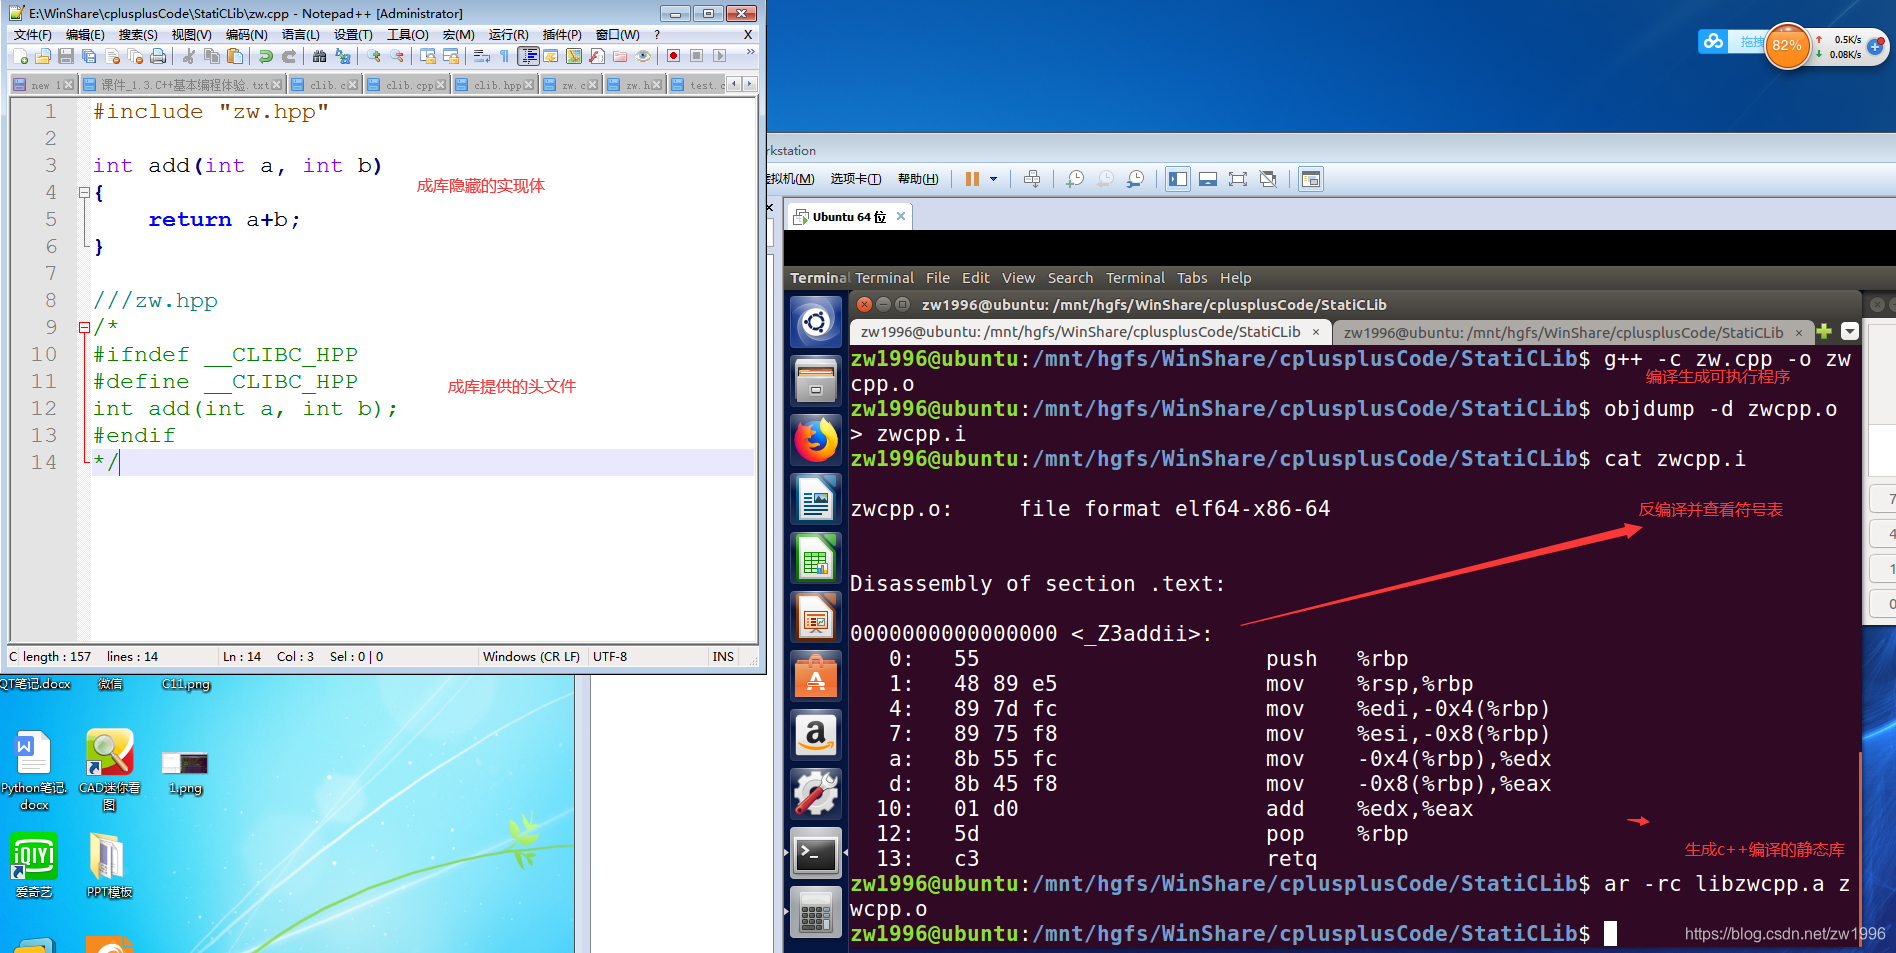The height and width of the screenshot is (953, 1896).
Task: Toggle VMware console view button
Action: tap(1310, 179)
